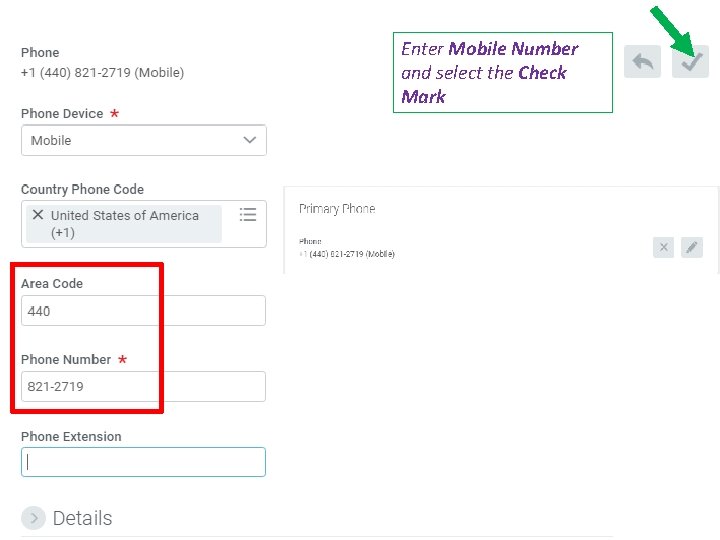Viewport: 720px width, 540px height.
Task: Open the Phone Device dropdown arrow
Action: [x=250, y=140]
